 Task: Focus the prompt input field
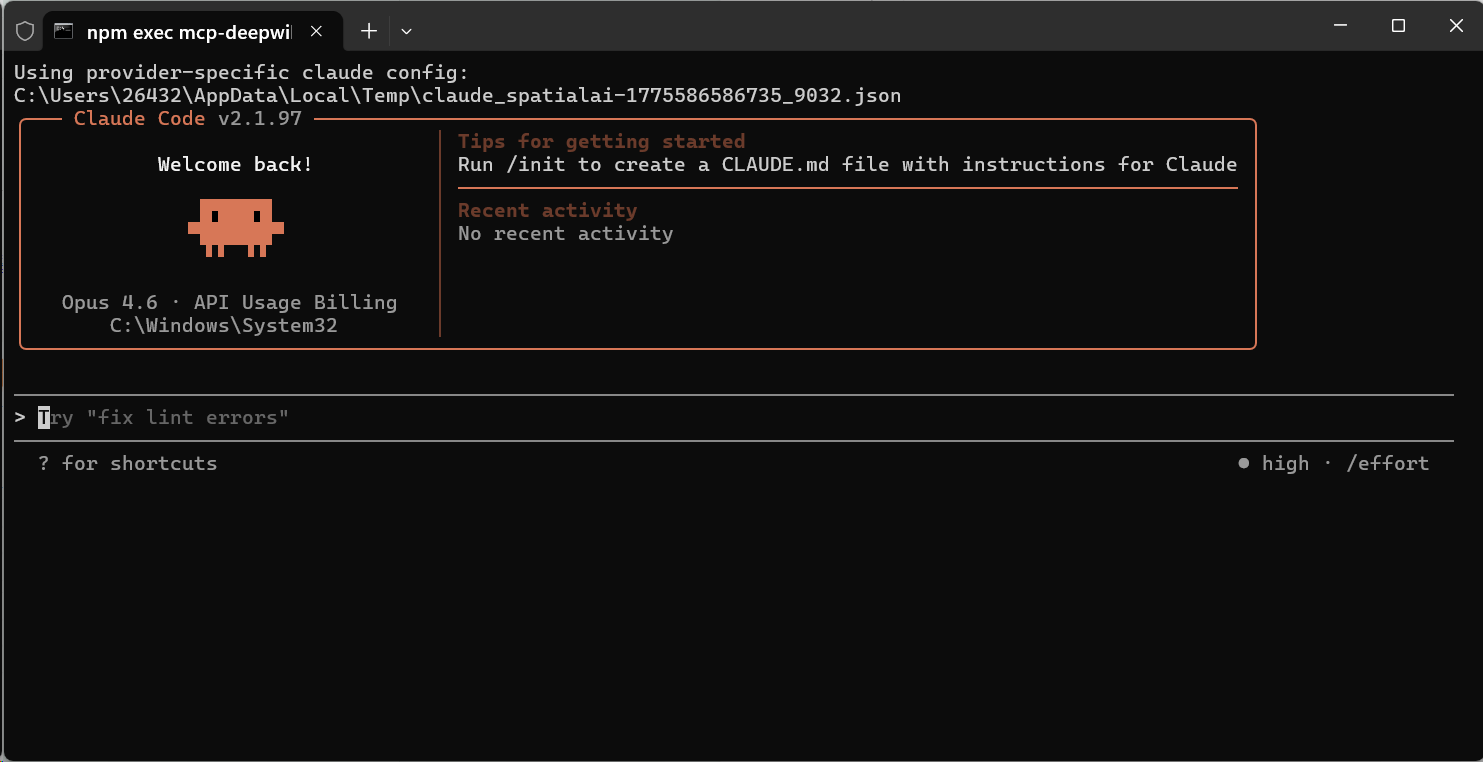734,418
